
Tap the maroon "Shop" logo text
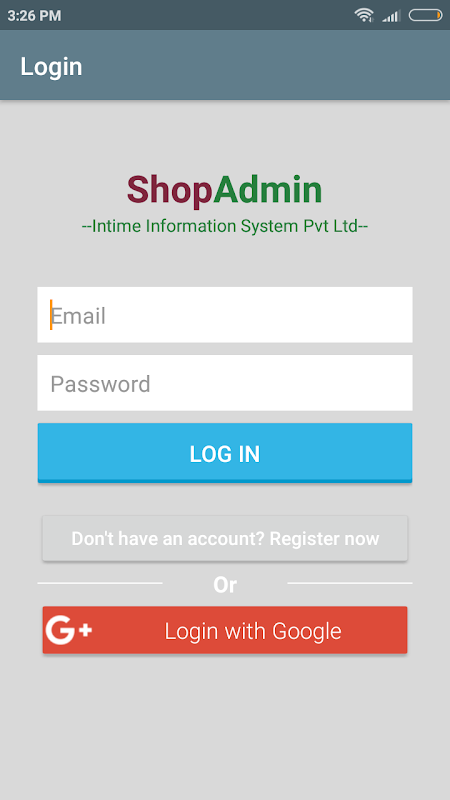169,190
